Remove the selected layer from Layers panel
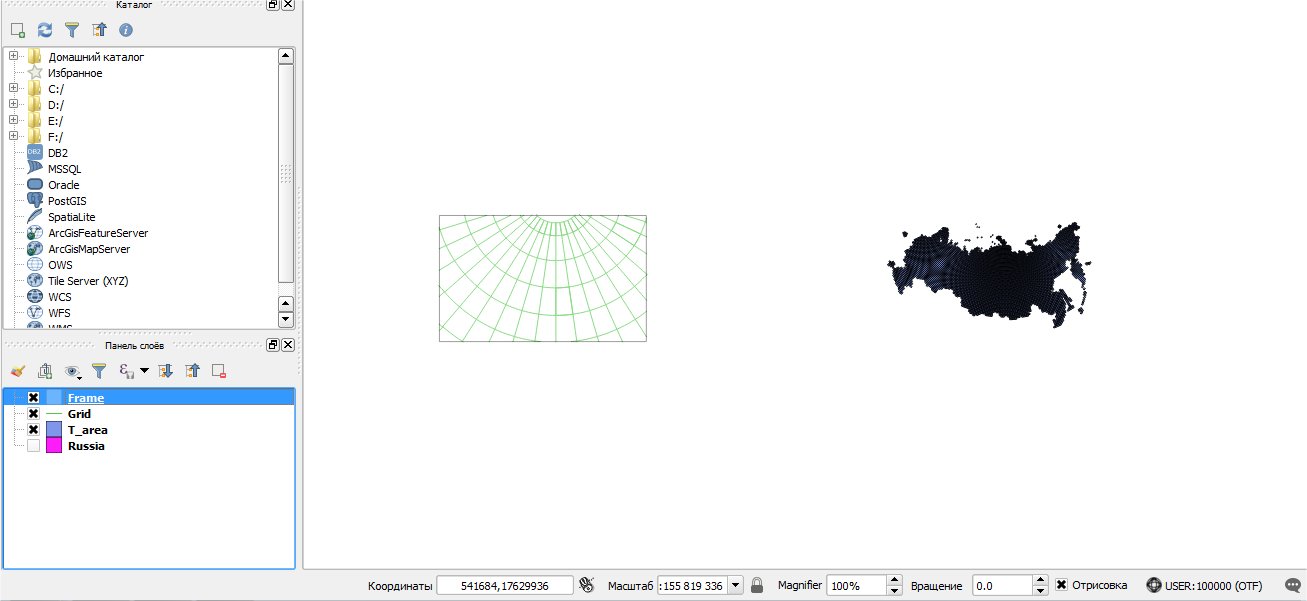This screenshot has height=601, width=1307. tap(219, 371)
